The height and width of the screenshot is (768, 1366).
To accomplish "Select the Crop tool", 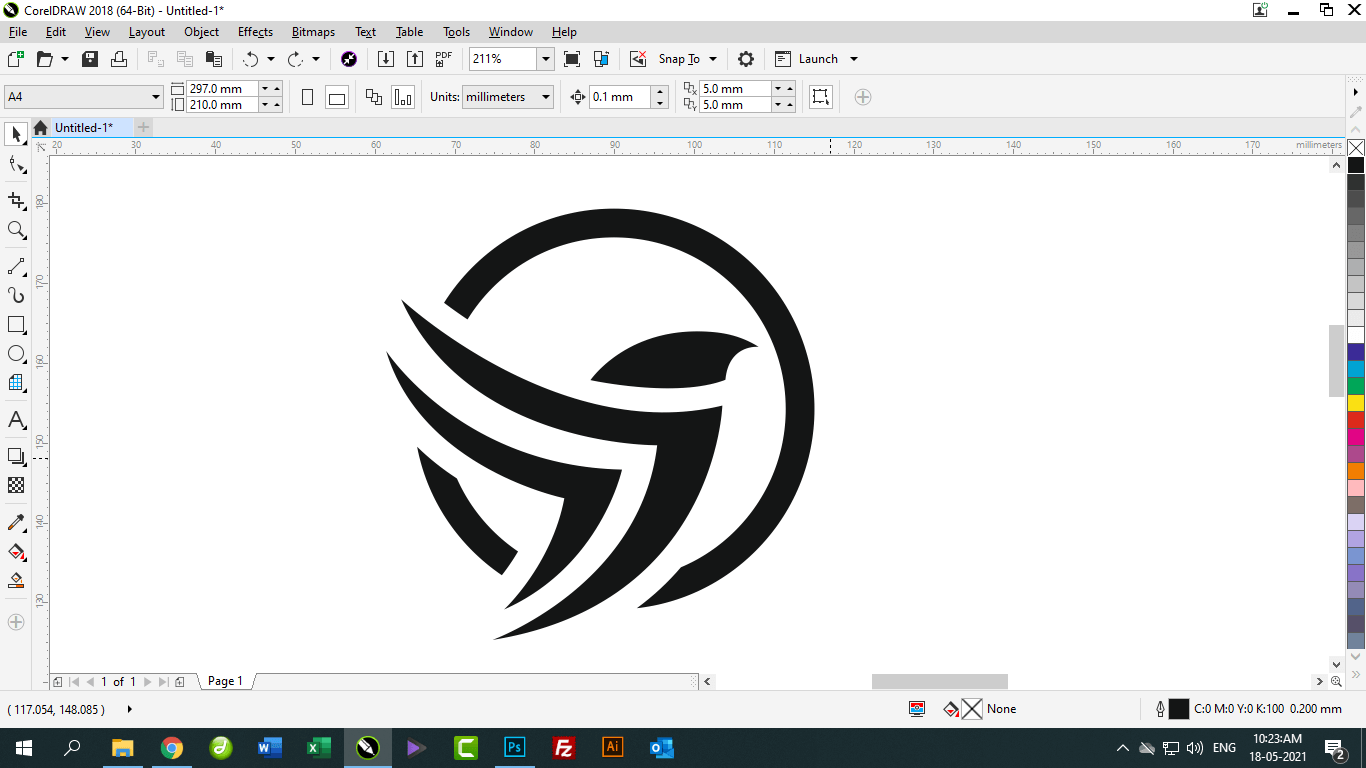I will [16, 201].
